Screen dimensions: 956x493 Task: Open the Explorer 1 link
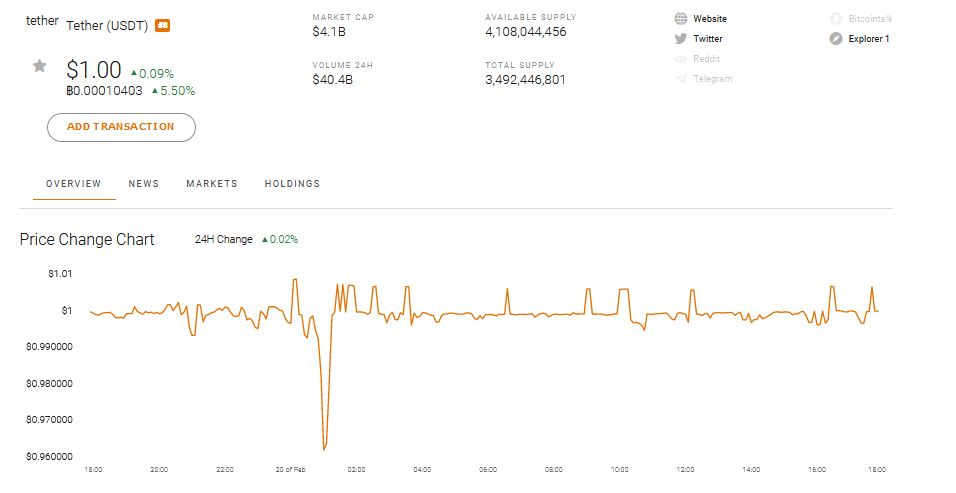coord(869,39)
